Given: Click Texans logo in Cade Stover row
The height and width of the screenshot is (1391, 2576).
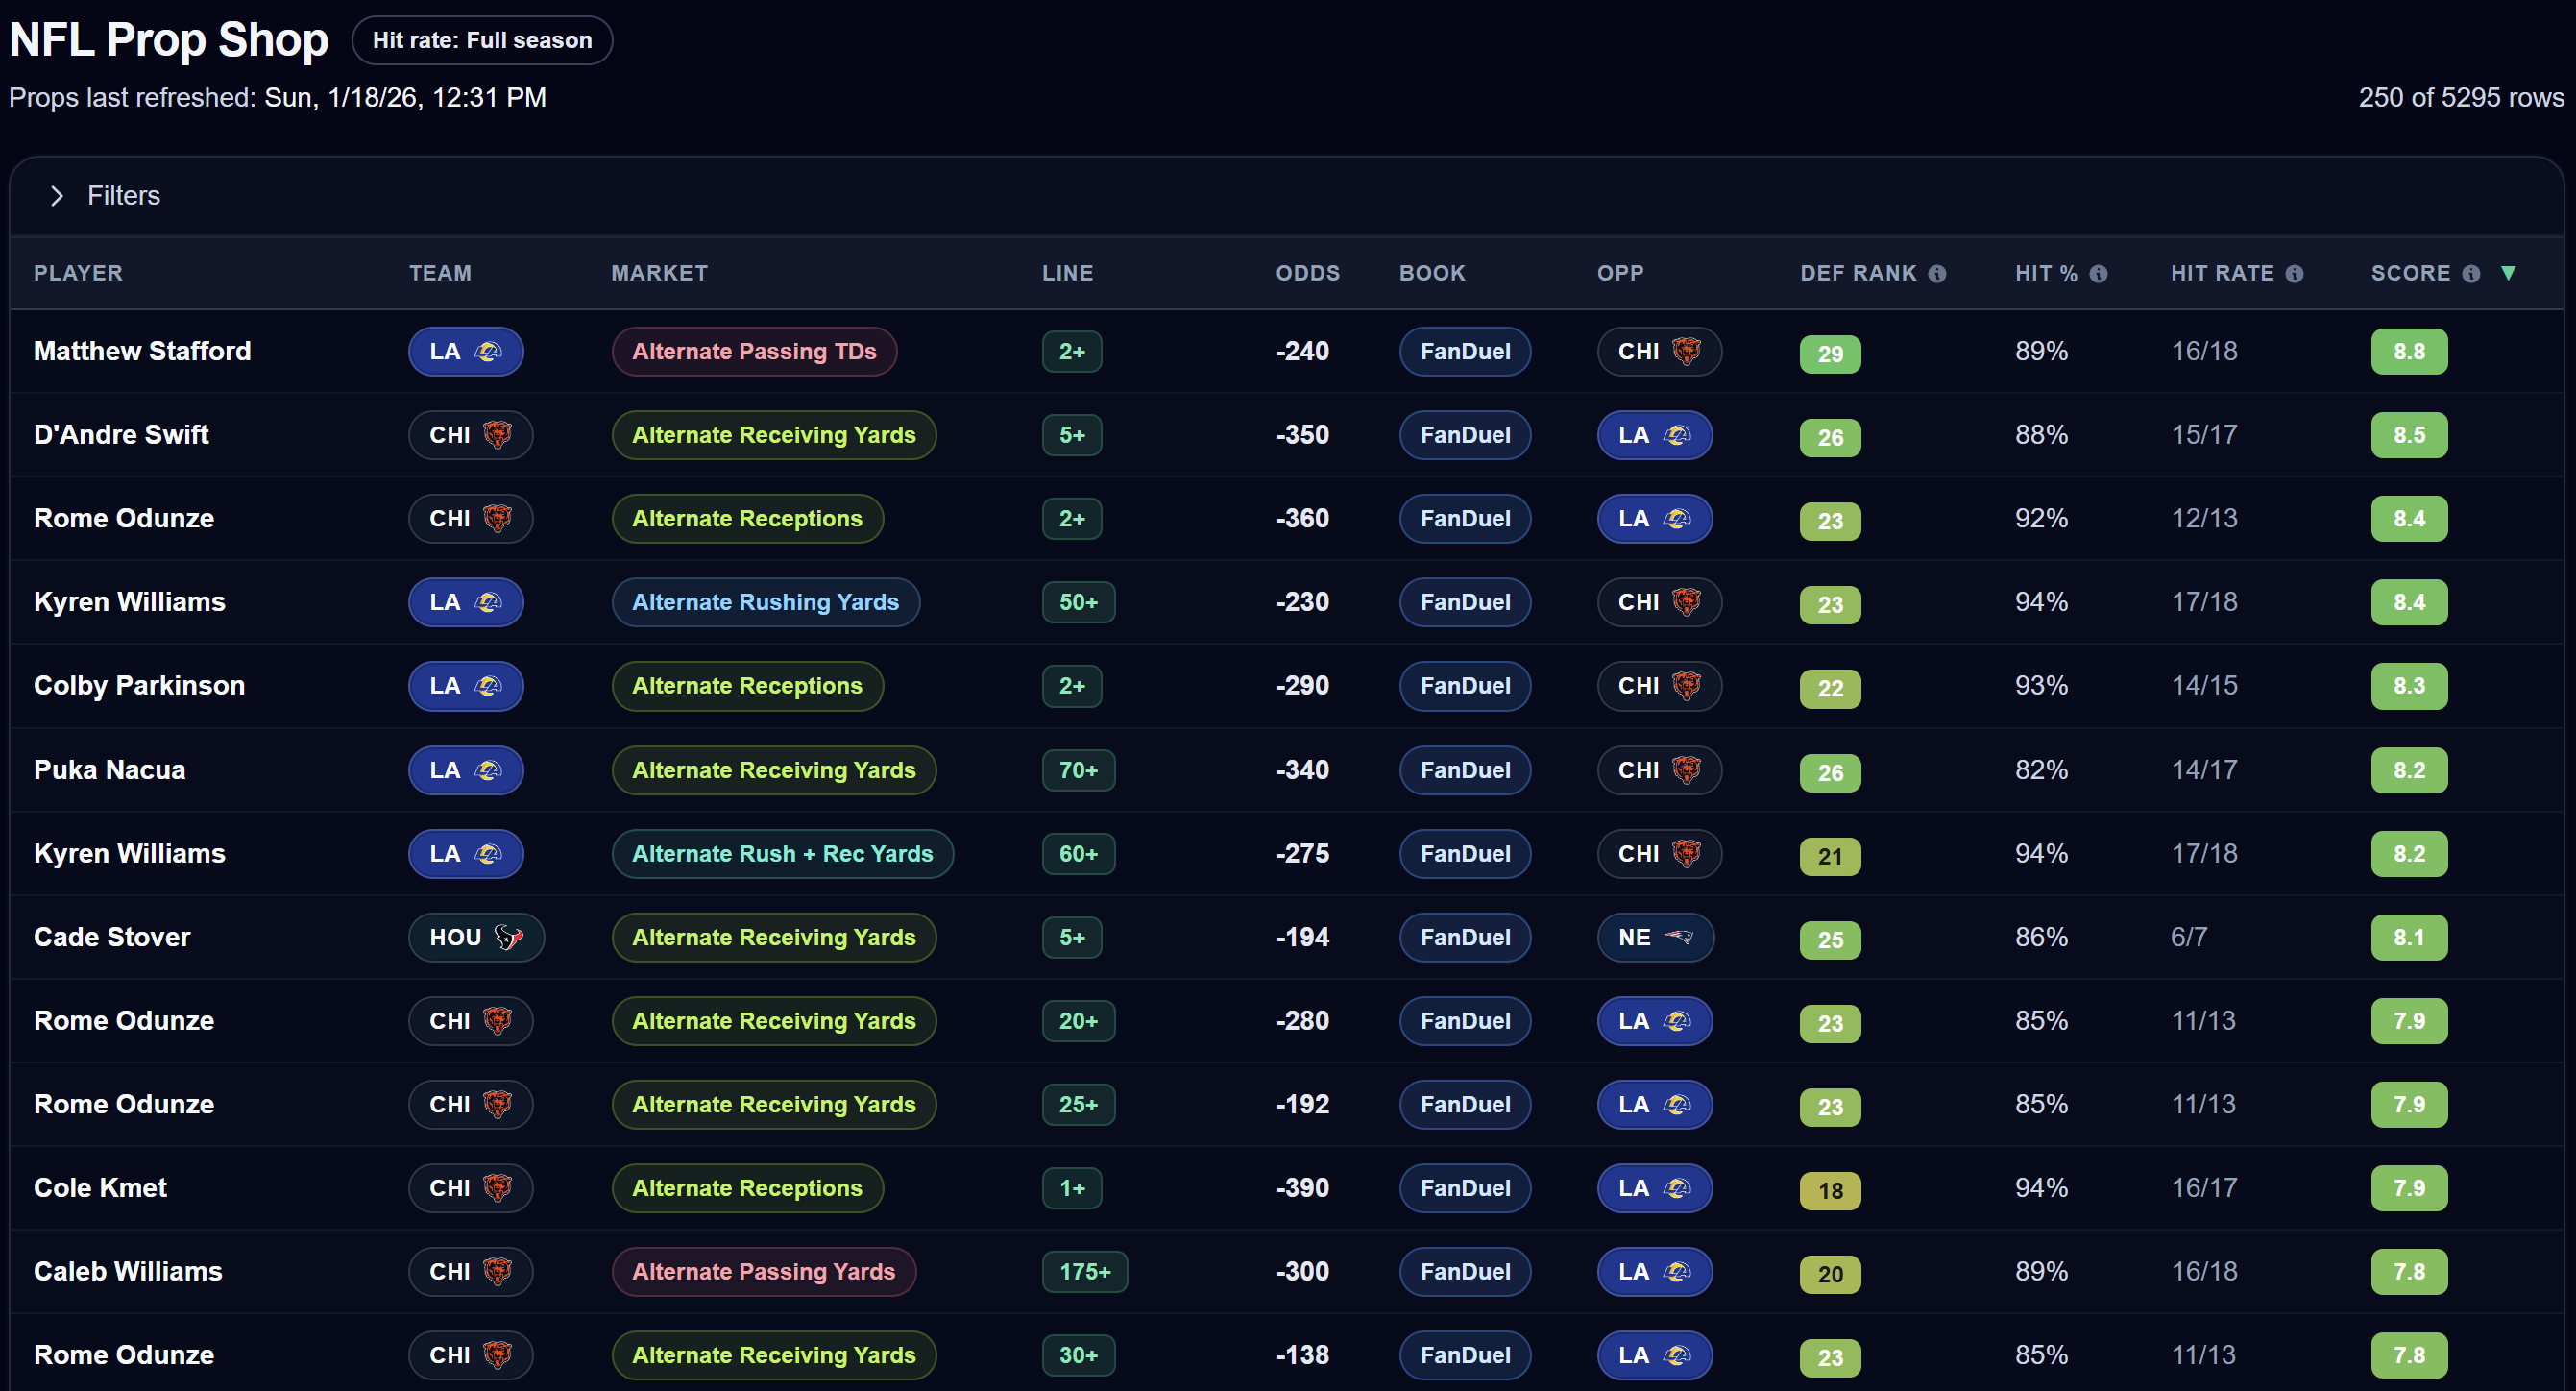Looking at the screenshot, I should coord(508,938).
